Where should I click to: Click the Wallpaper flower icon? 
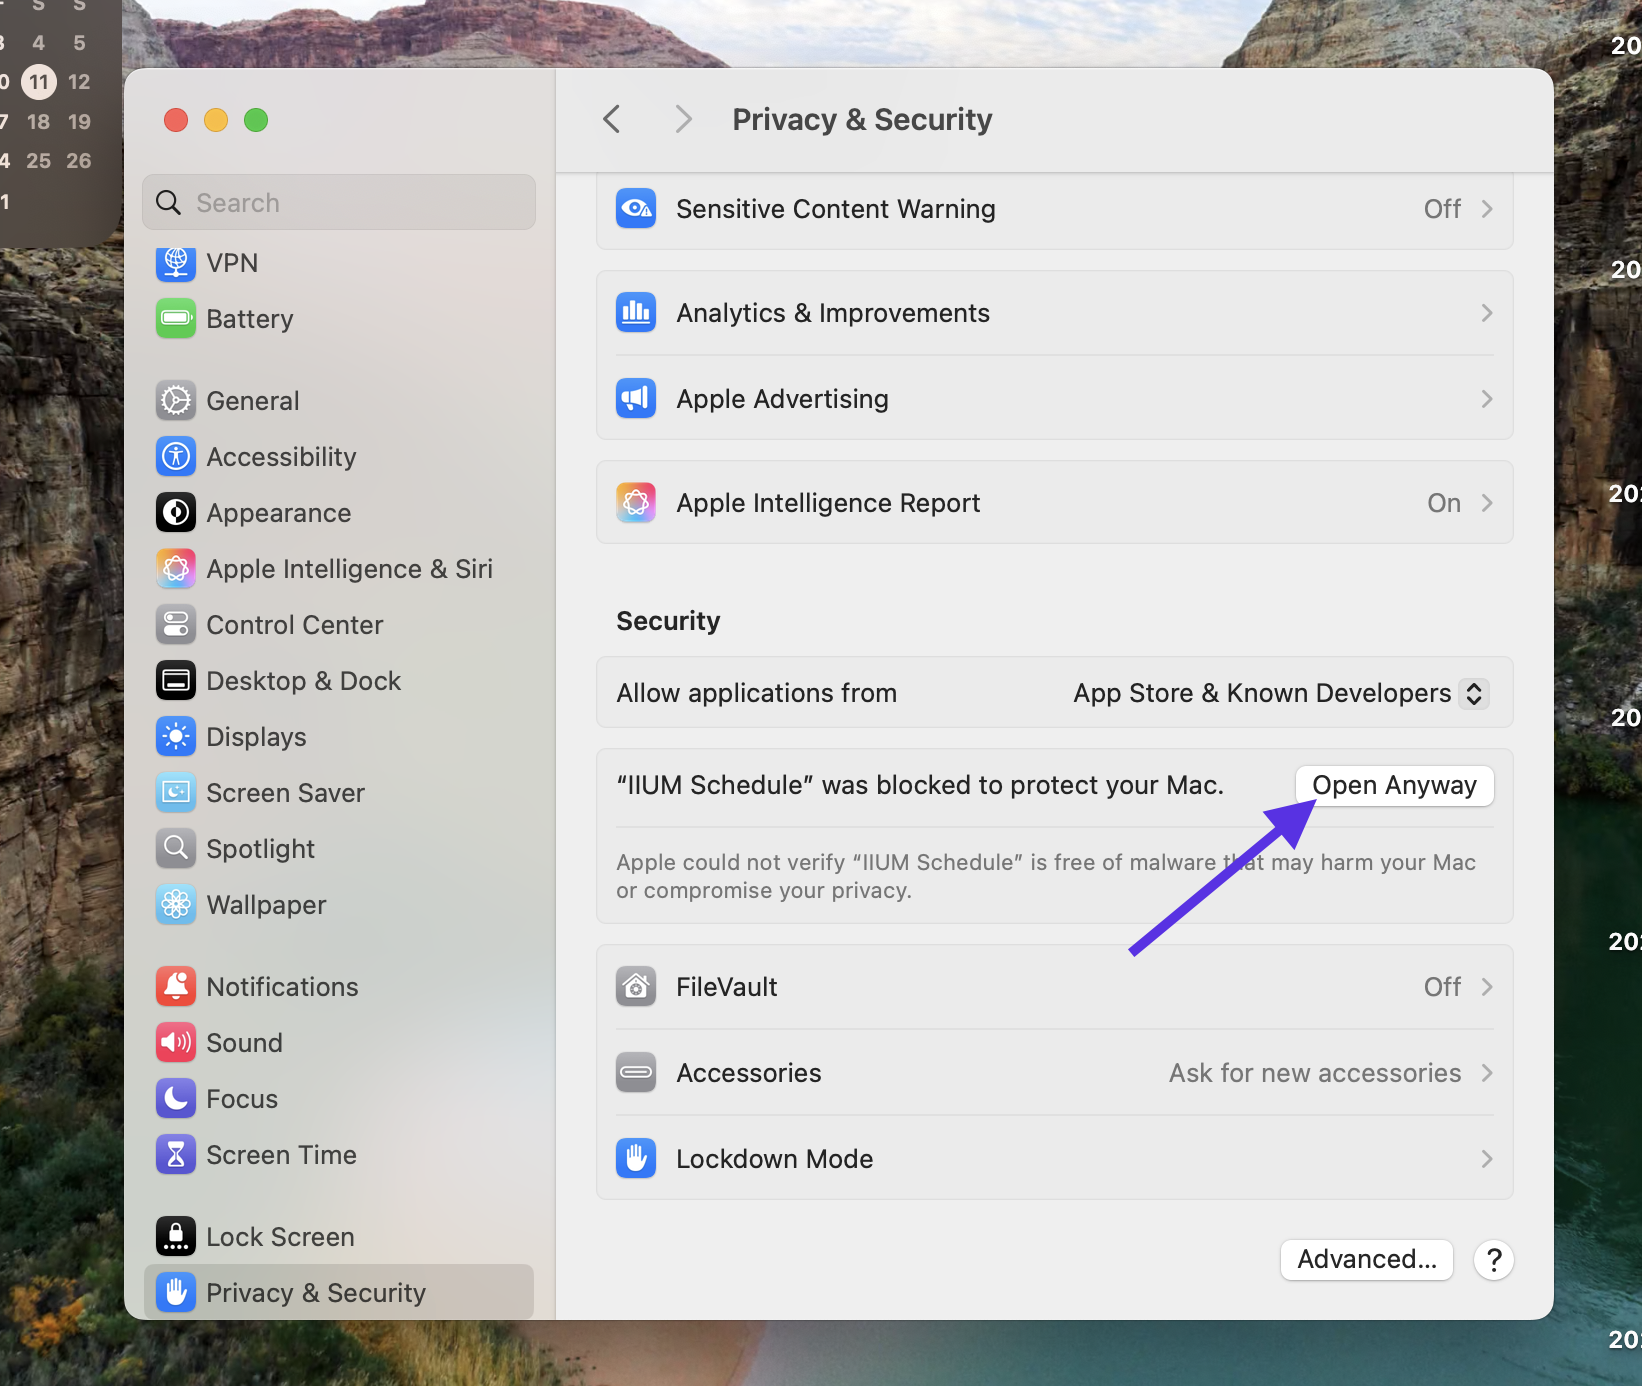[176, 905]
